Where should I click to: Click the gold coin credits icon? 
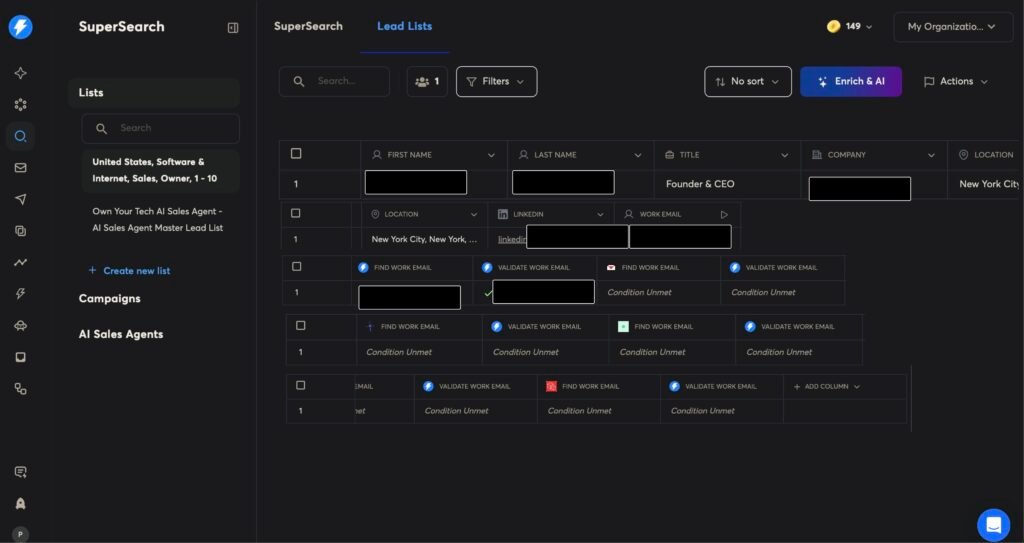(833, 27)
